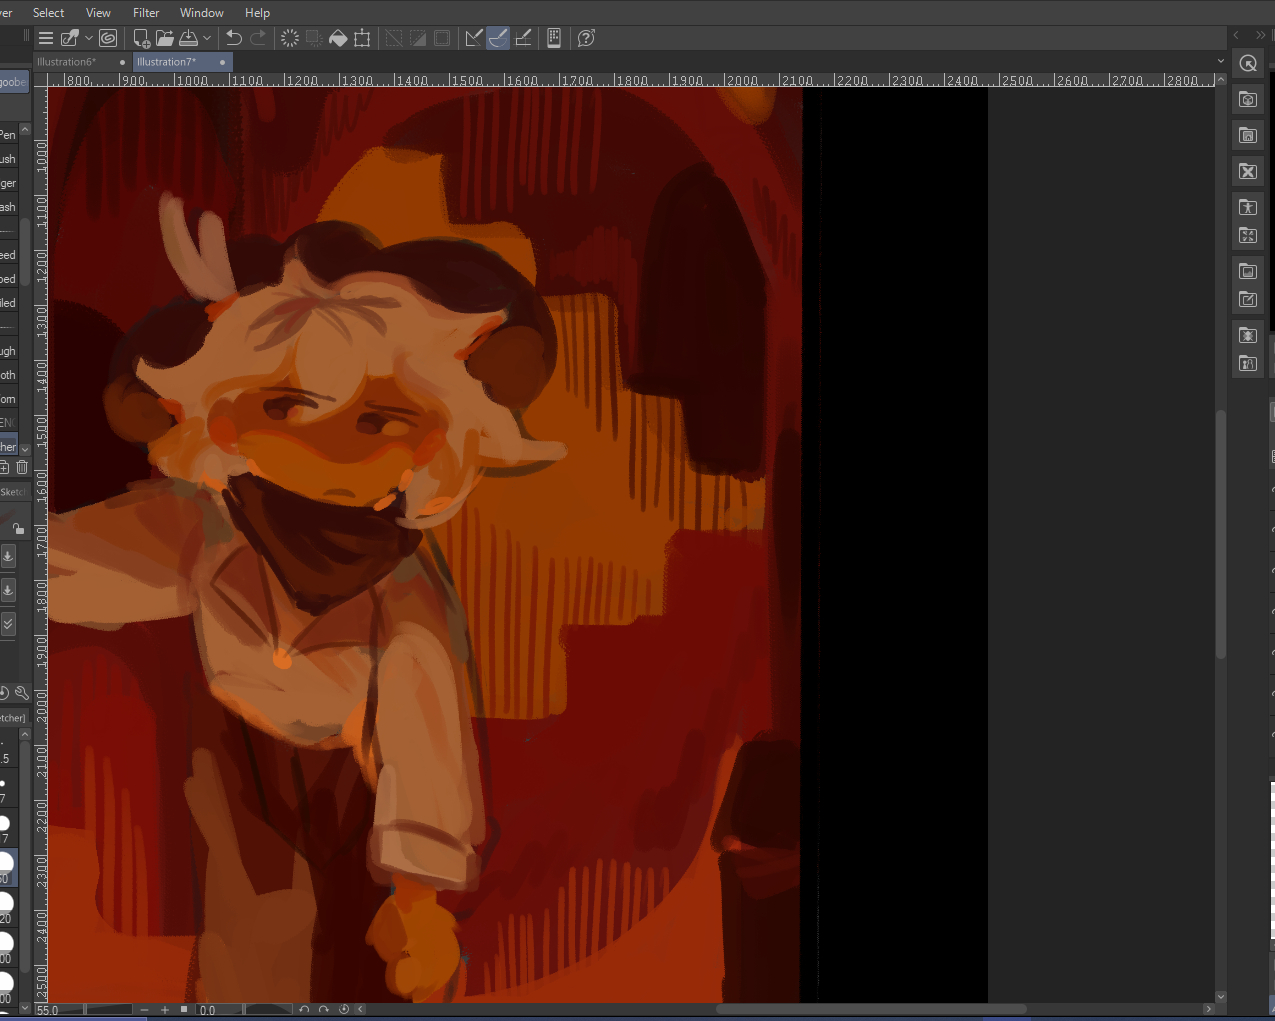Switch to the Illustration6 tab
The width and height of the screenshot is (1275, 1021).
[x=67, y=62]
